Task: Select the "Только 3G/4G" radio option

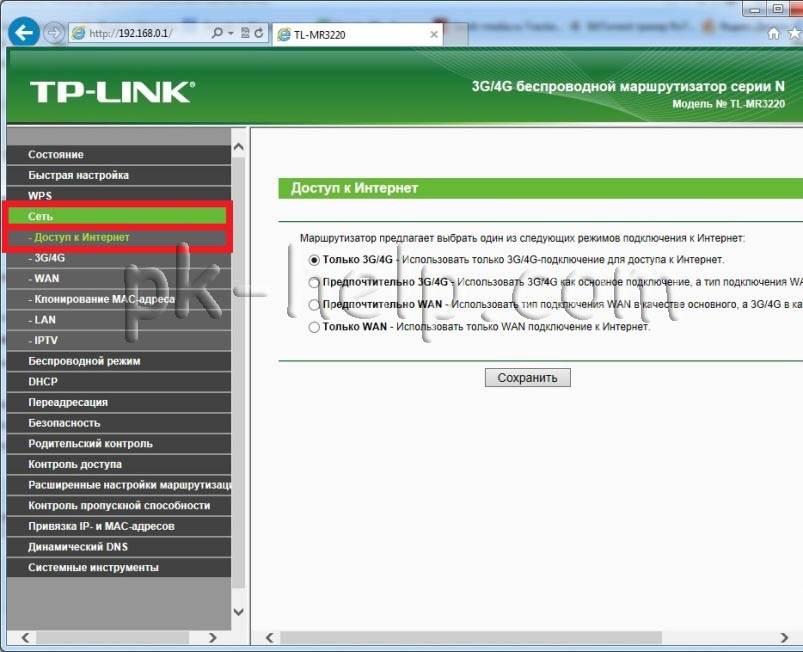Action: tap(314, 260)
